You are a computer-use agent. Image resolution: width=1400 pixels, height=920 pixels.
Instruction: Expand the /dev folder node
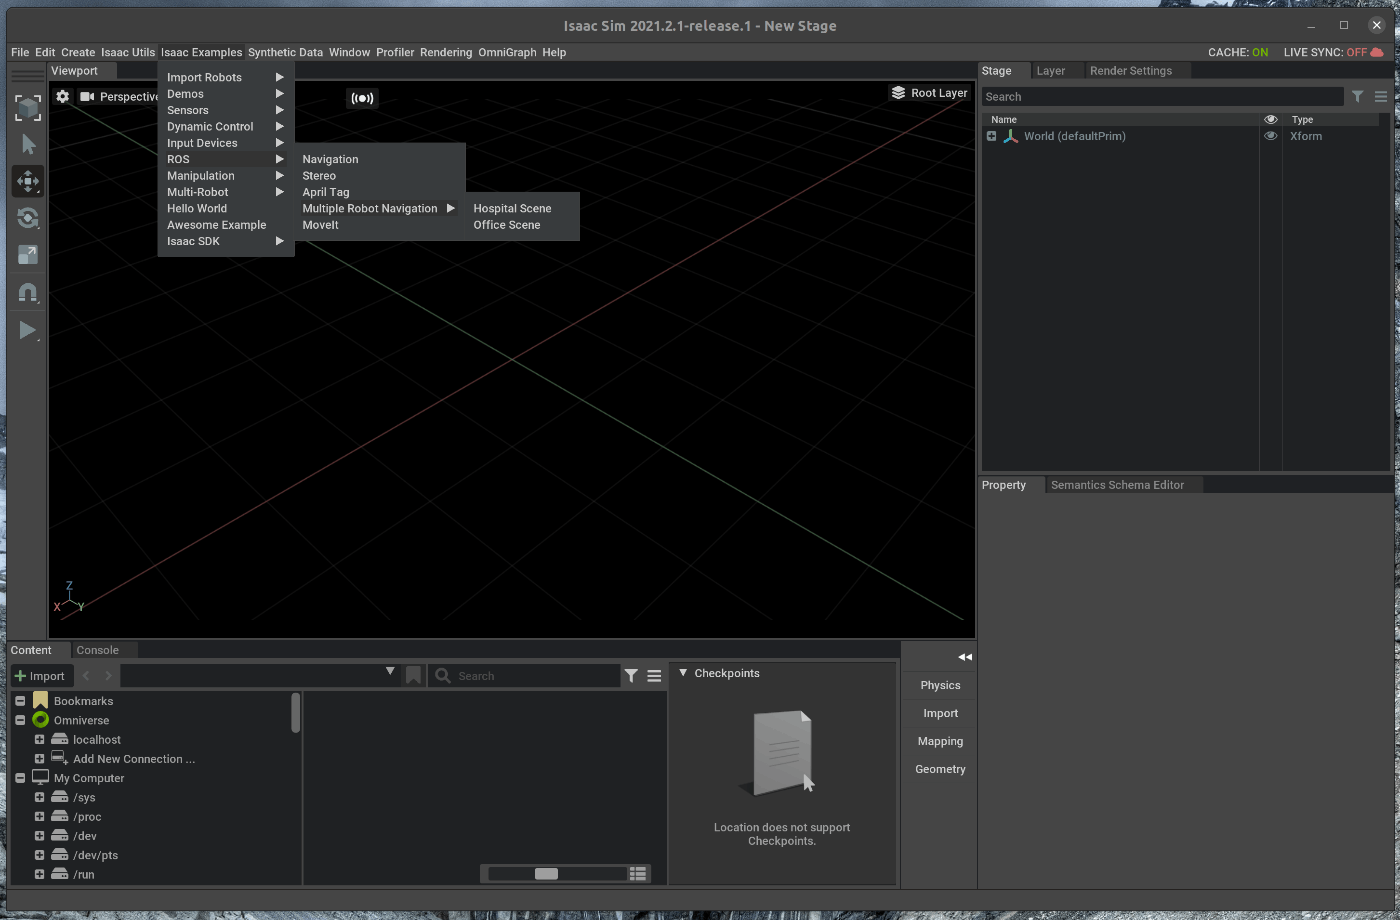point(39,836)
